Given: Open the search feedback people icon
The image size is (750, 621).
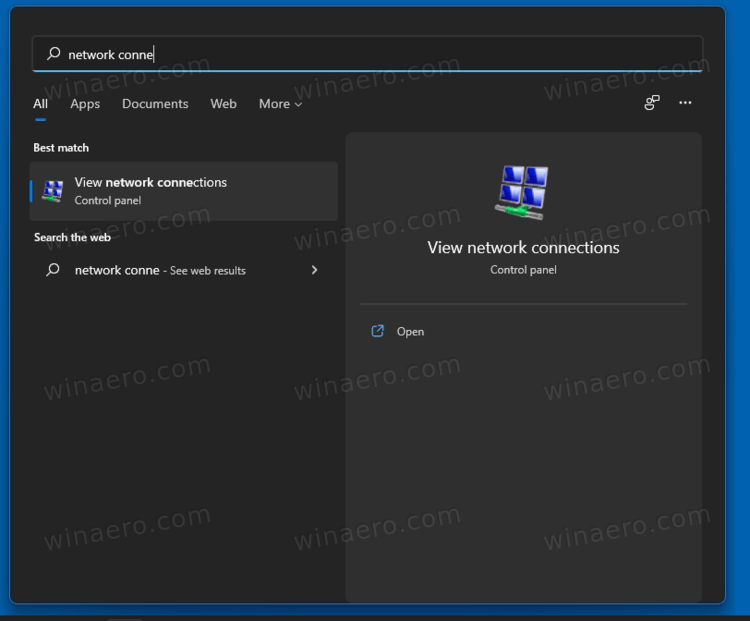Looking at the screenshot, I should tap(651, 102).
